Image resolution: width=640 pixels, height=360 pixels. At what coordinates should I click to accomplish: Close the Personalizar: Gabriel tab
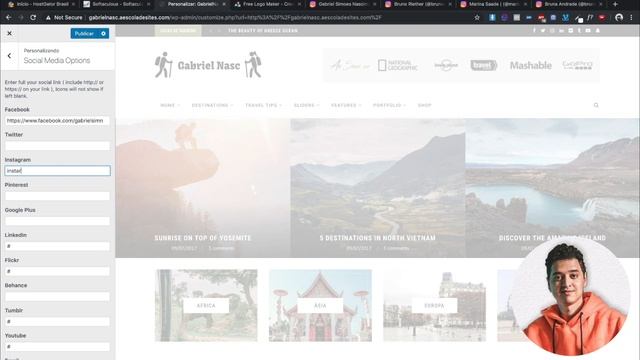point(223,4)
